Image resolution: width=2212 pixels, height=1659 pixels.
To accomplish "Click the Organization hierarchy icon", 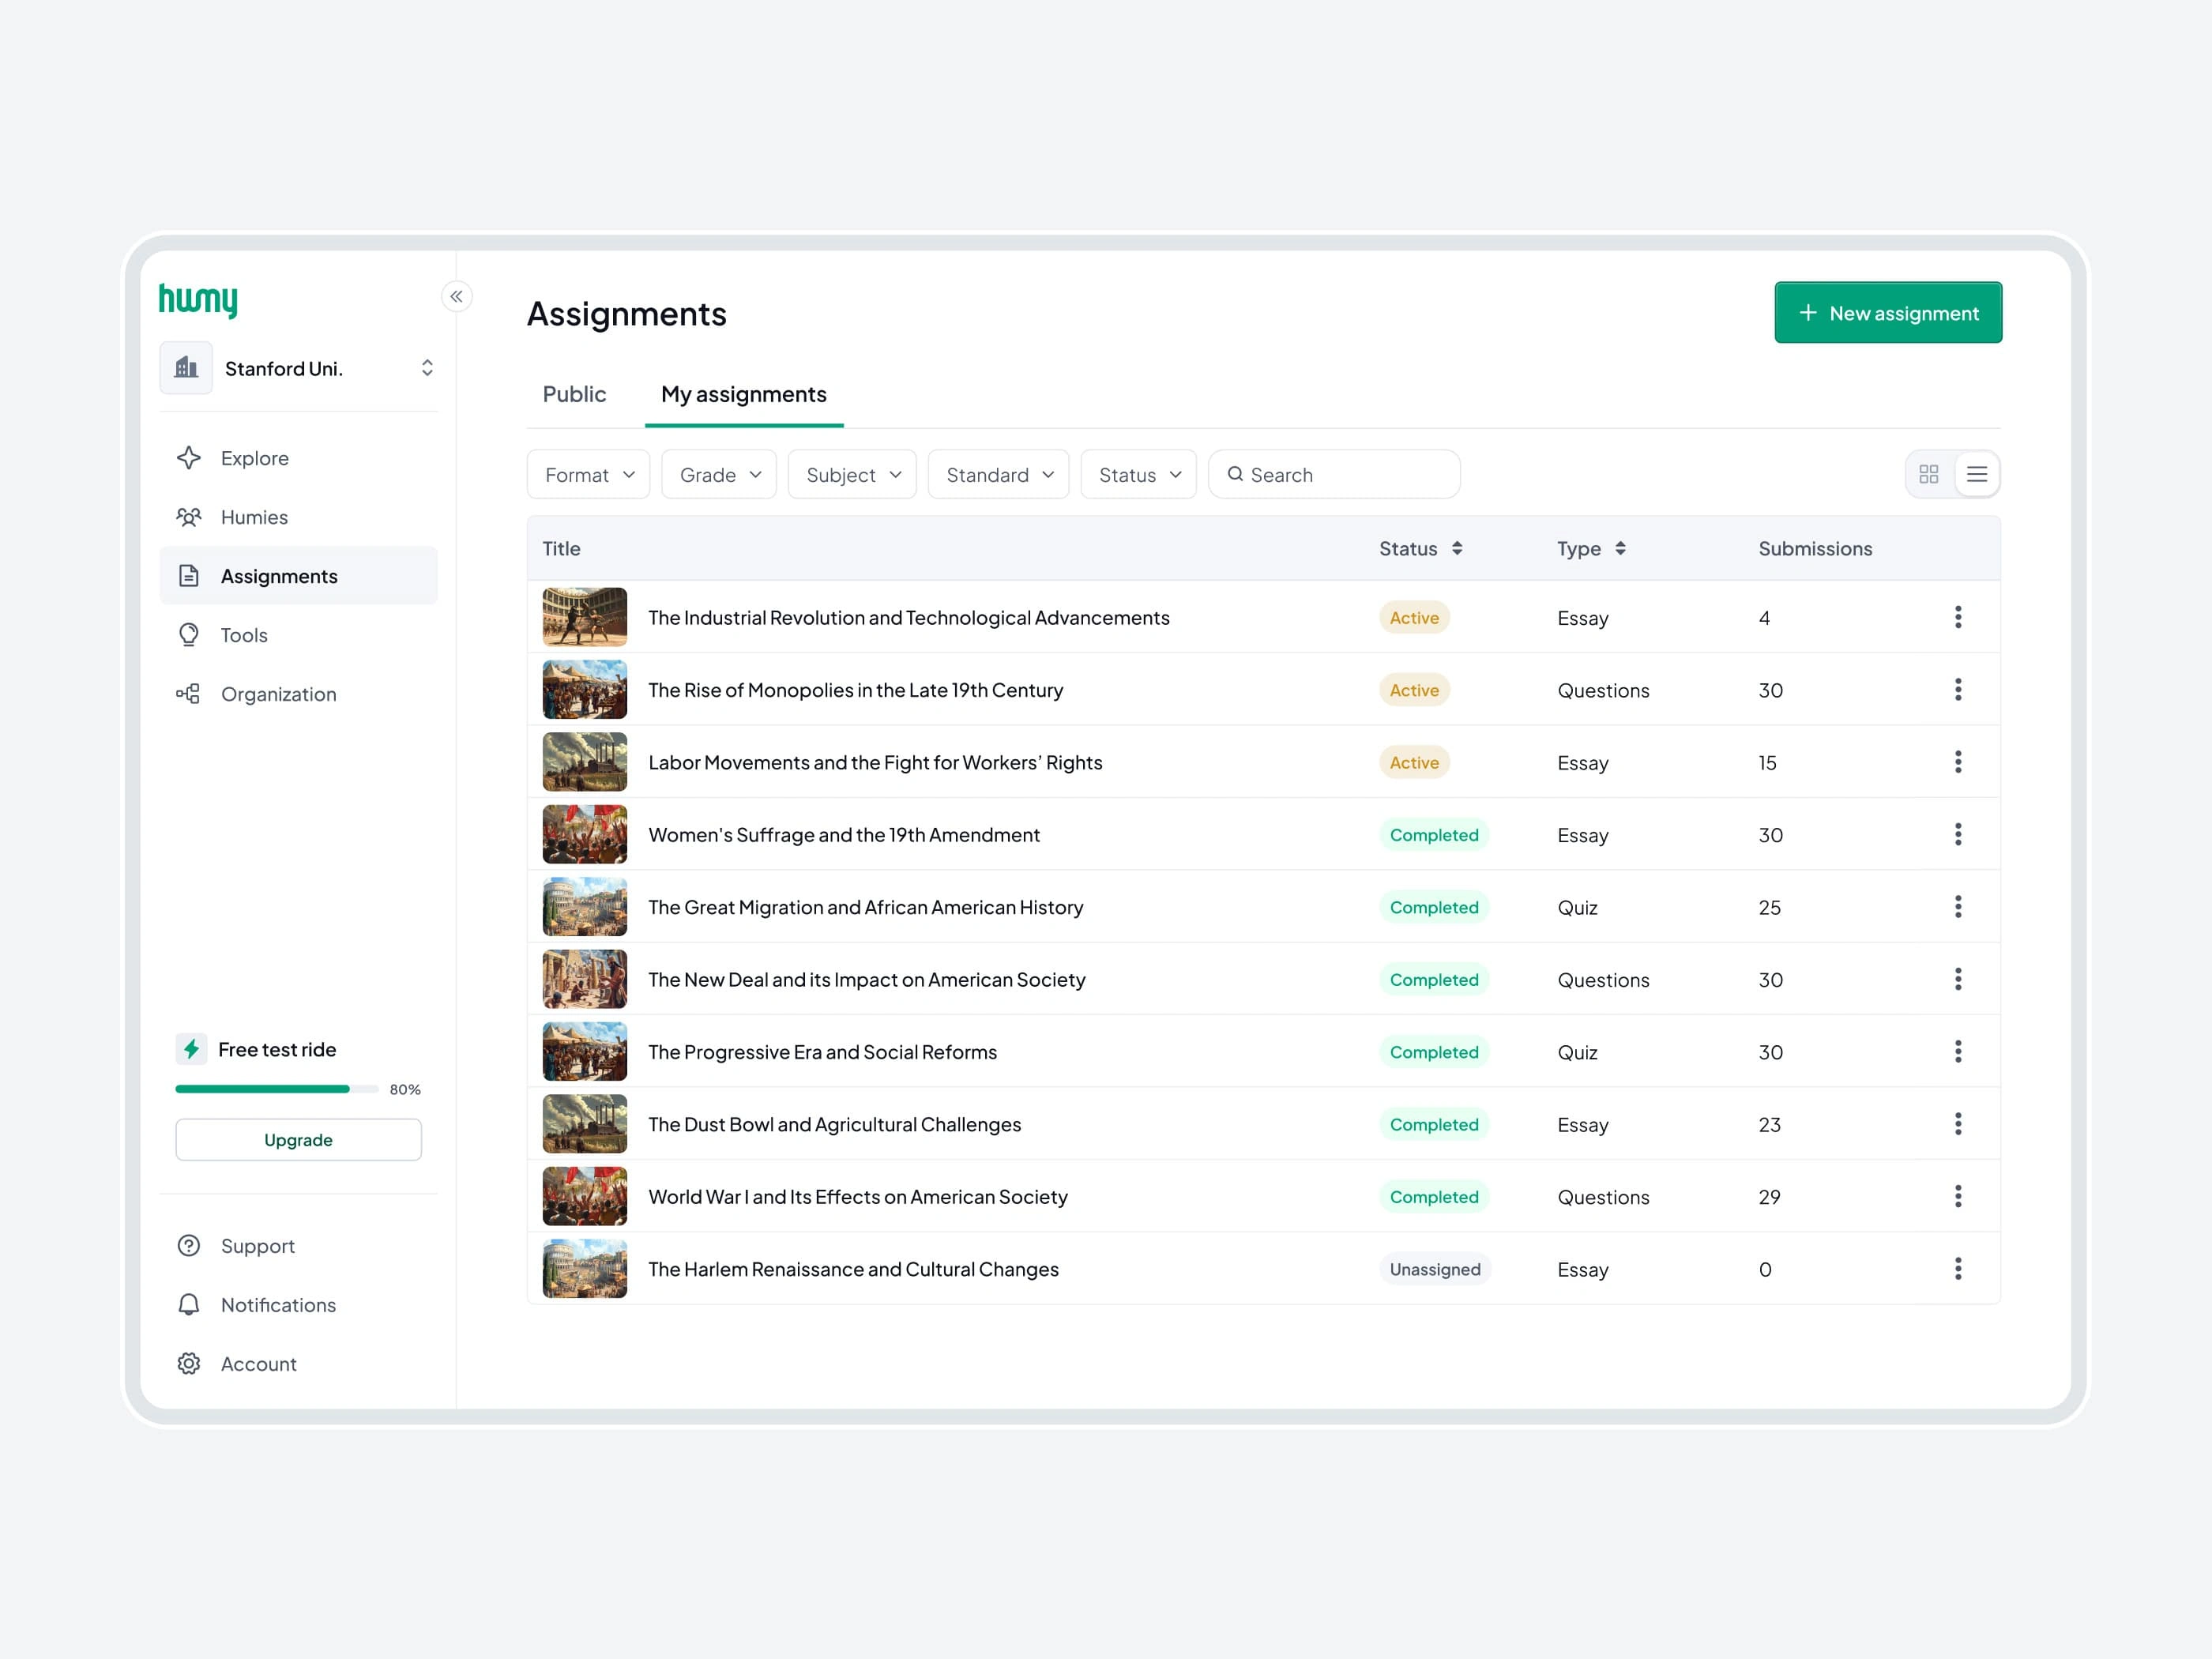I will 189,694.
